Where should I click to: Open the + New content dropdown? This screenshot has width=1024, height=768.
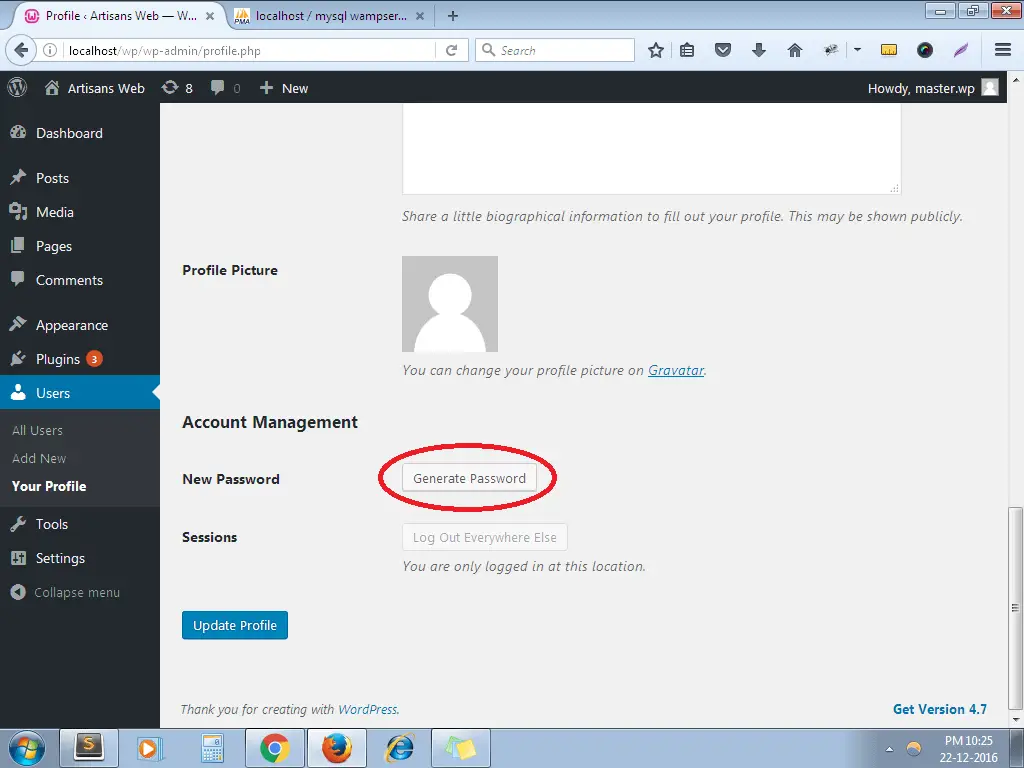pos(284,88)
